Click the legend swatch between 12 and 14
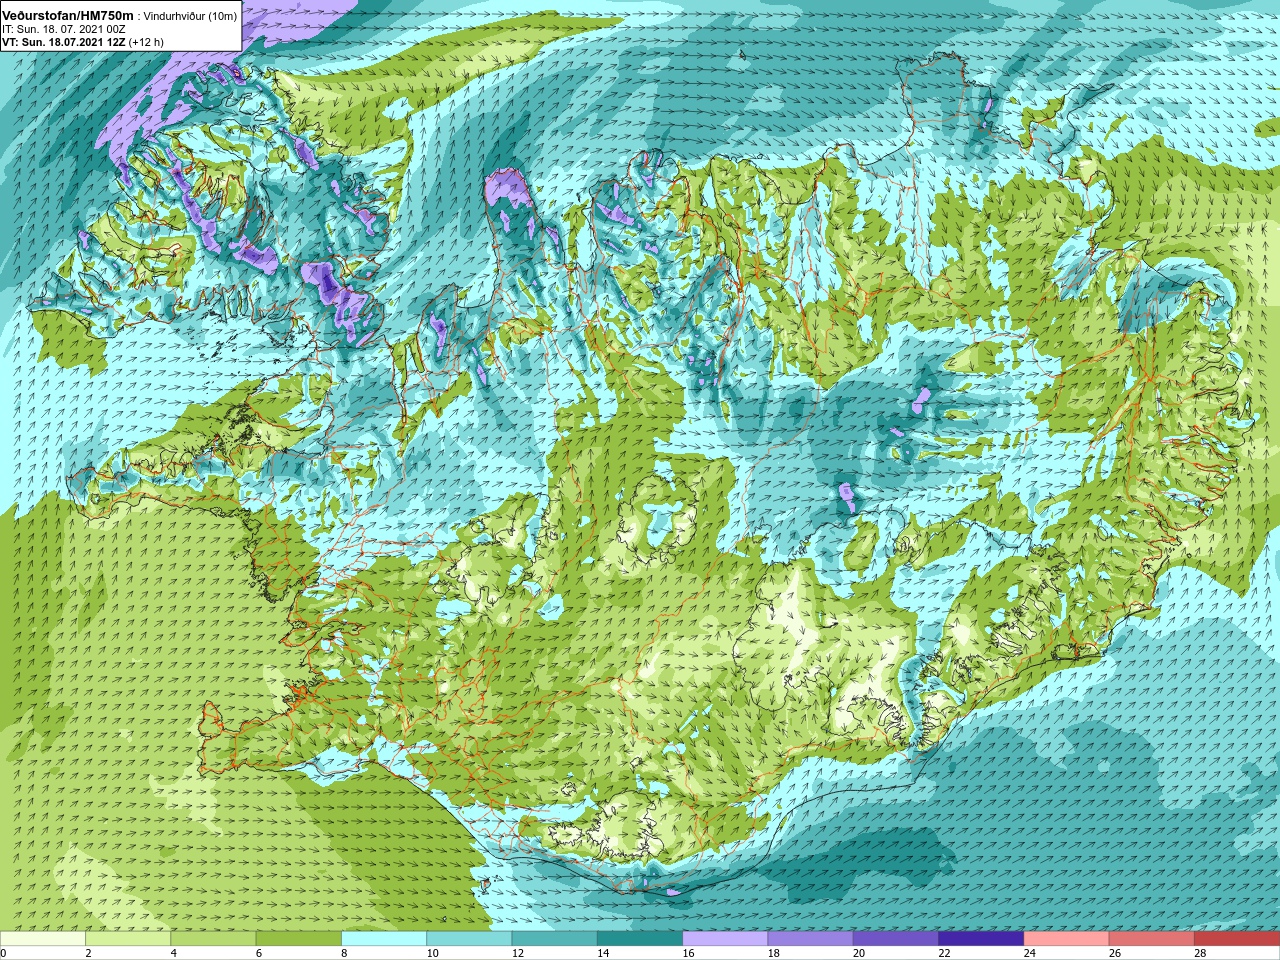This screenshot has width=1280, height=960. [x=555, y=939]
